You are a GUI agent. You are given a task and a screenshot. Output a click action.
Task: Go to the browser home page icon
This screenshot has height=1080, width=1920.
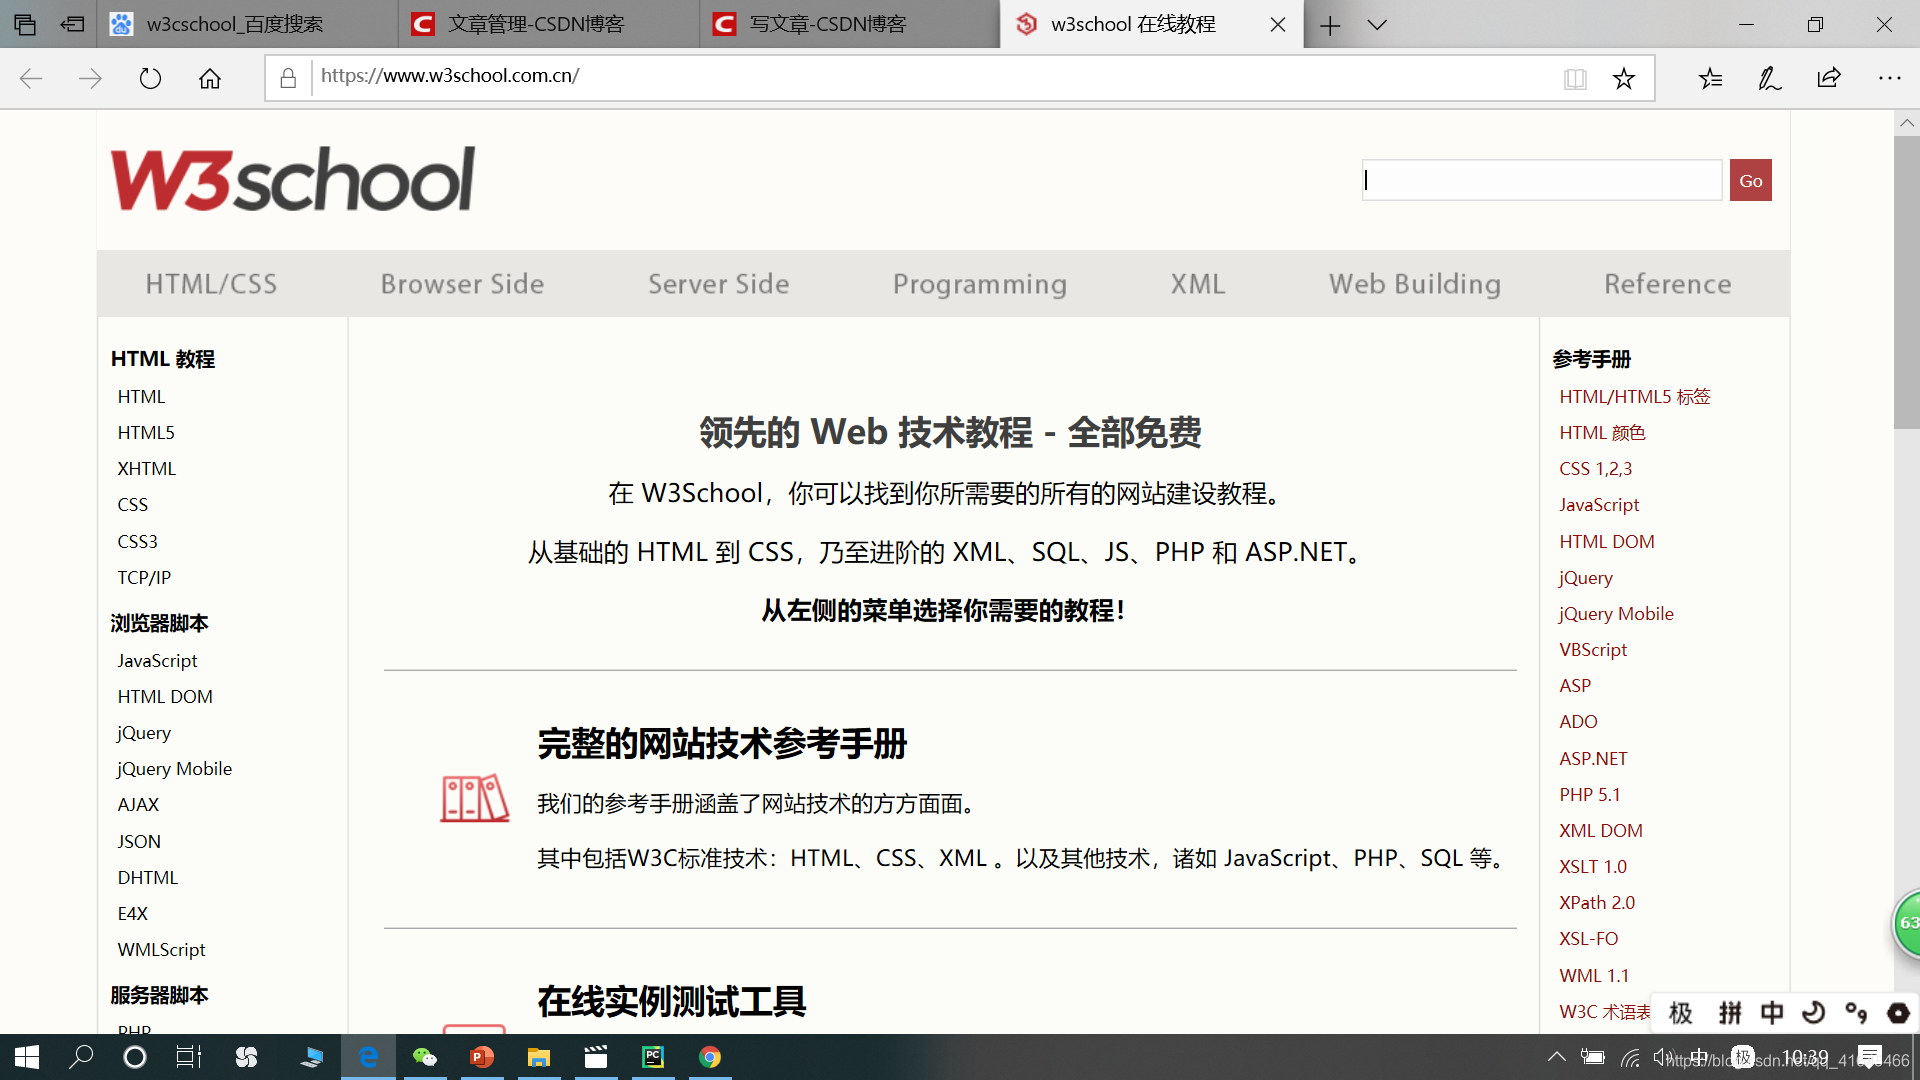point(210,78)
